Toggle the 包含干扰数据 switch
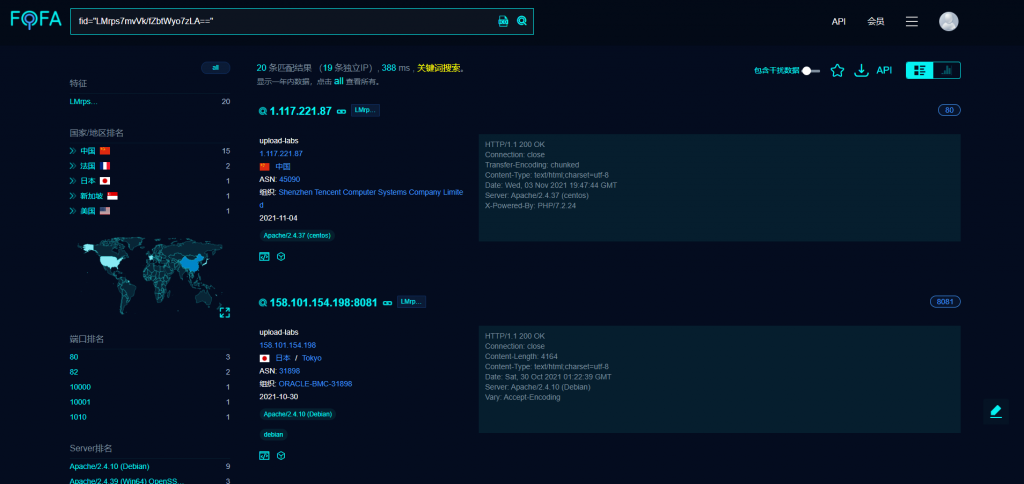 click(810, 71)
